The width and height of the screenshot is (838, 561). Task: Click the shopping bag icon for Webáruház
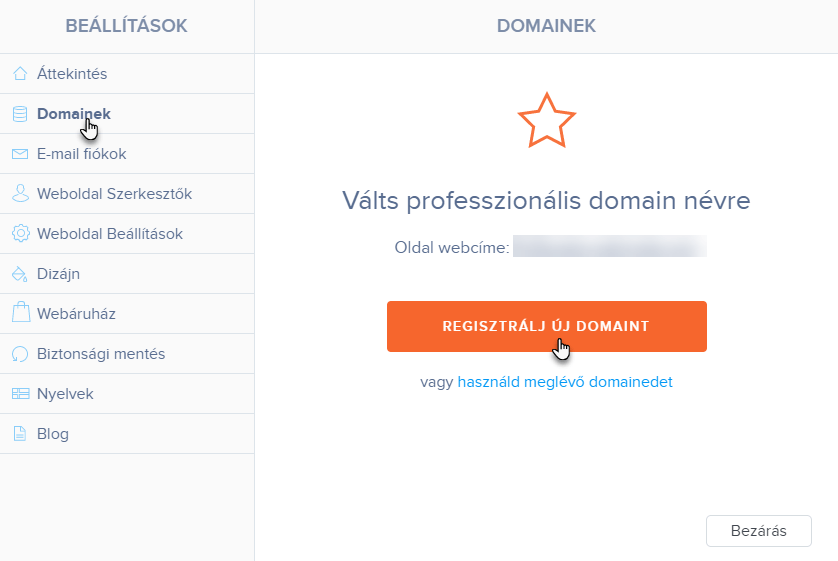(x=20, y=313)
